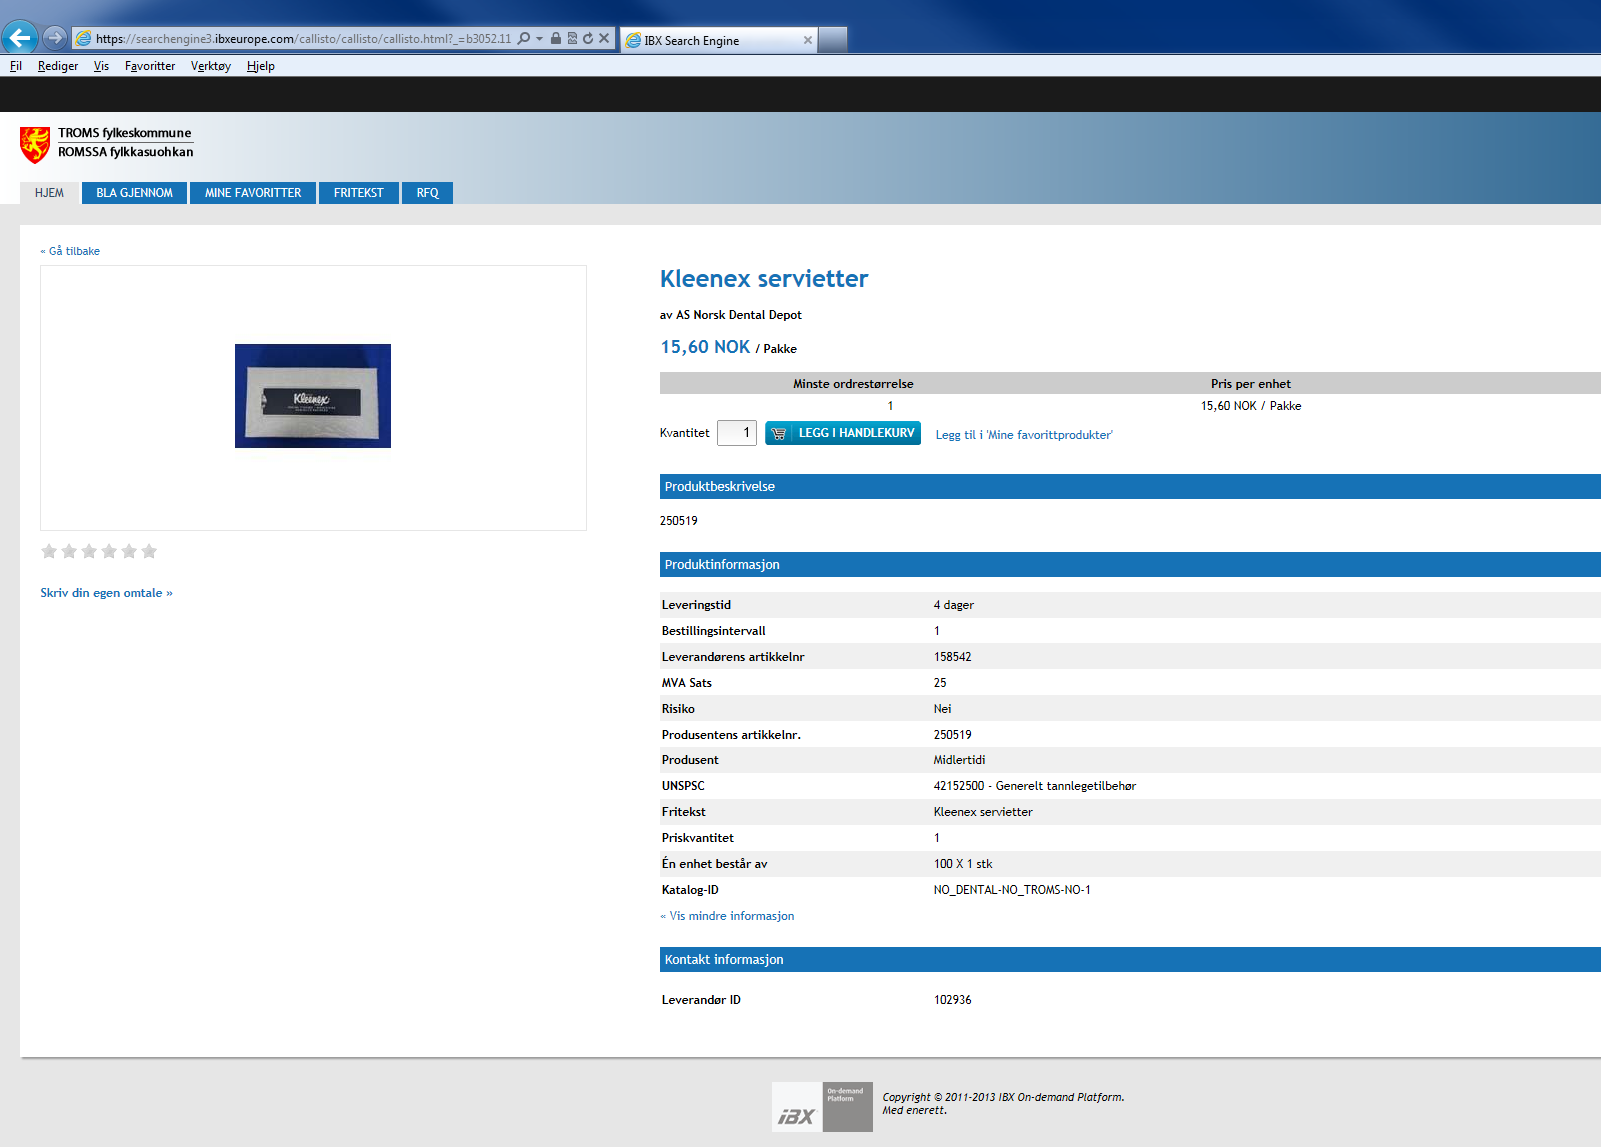Click the UNSPSC value Generelt tannlegetilbehør

[1035, 786]
